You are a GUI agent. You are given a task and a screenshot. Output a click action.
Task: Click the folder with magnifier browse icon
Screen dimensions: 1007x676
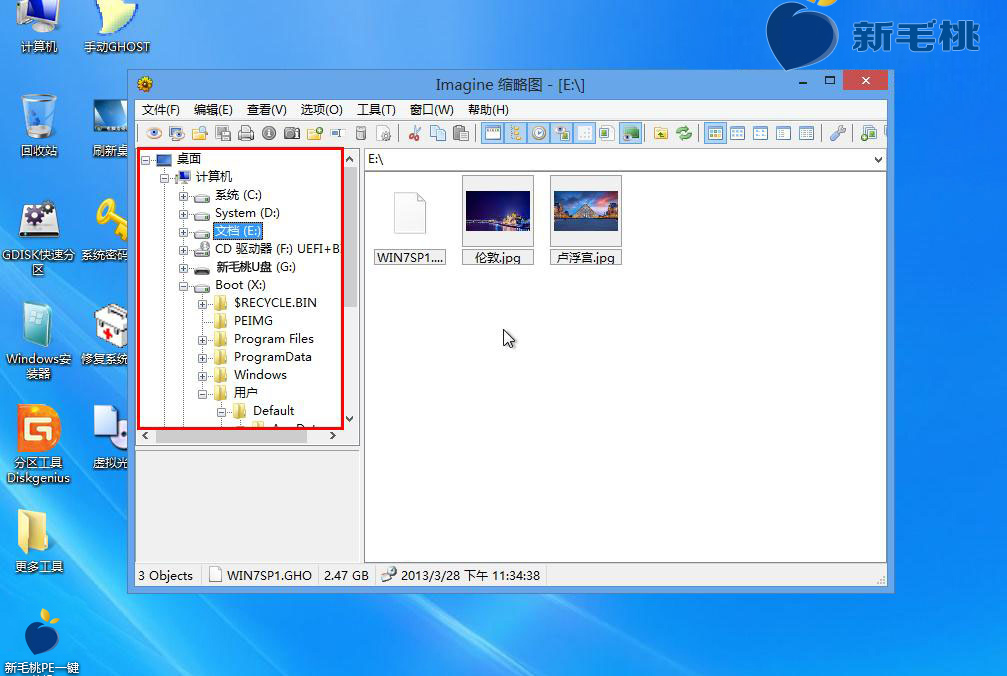click(200, 134)
